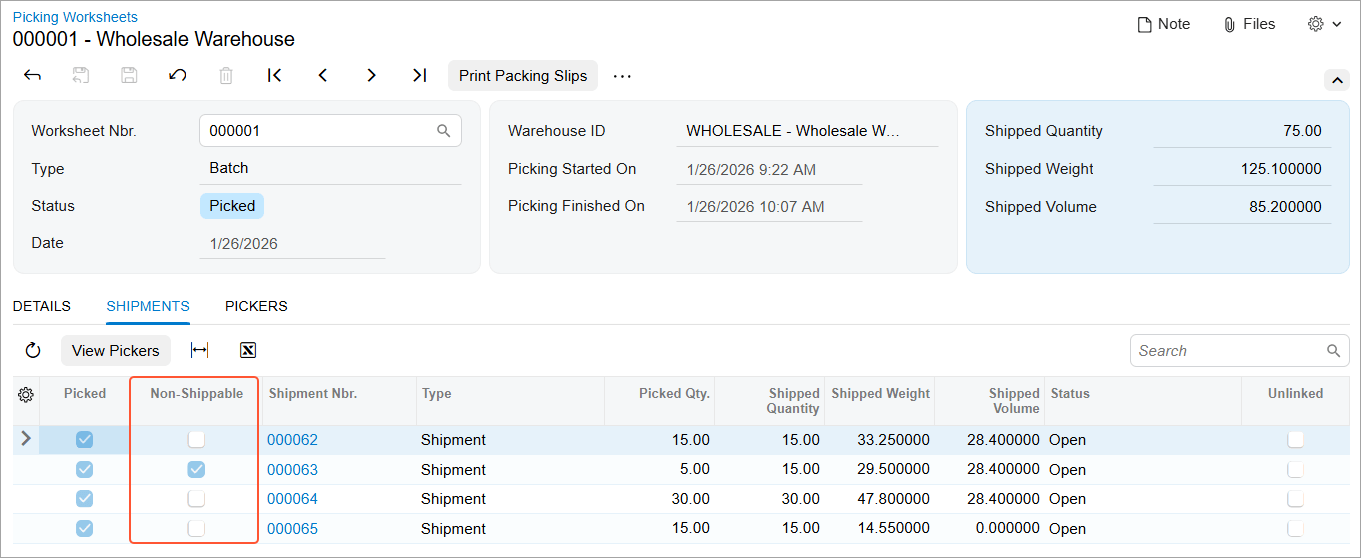Screen dimensions: 1361x558
Task: Go to the next record
Action: [x=371, y=76]
